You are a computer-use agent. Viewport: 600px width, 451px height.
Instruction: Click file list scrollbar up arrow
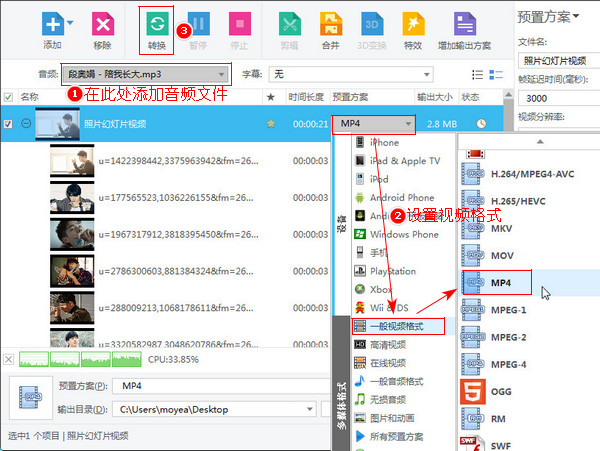508,94
